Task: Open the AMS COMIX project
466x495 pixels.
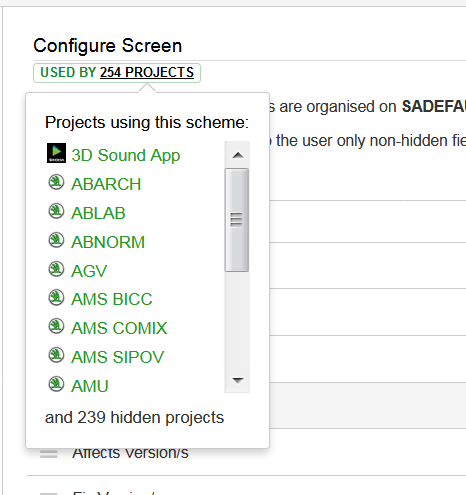Action: point(119,328)
